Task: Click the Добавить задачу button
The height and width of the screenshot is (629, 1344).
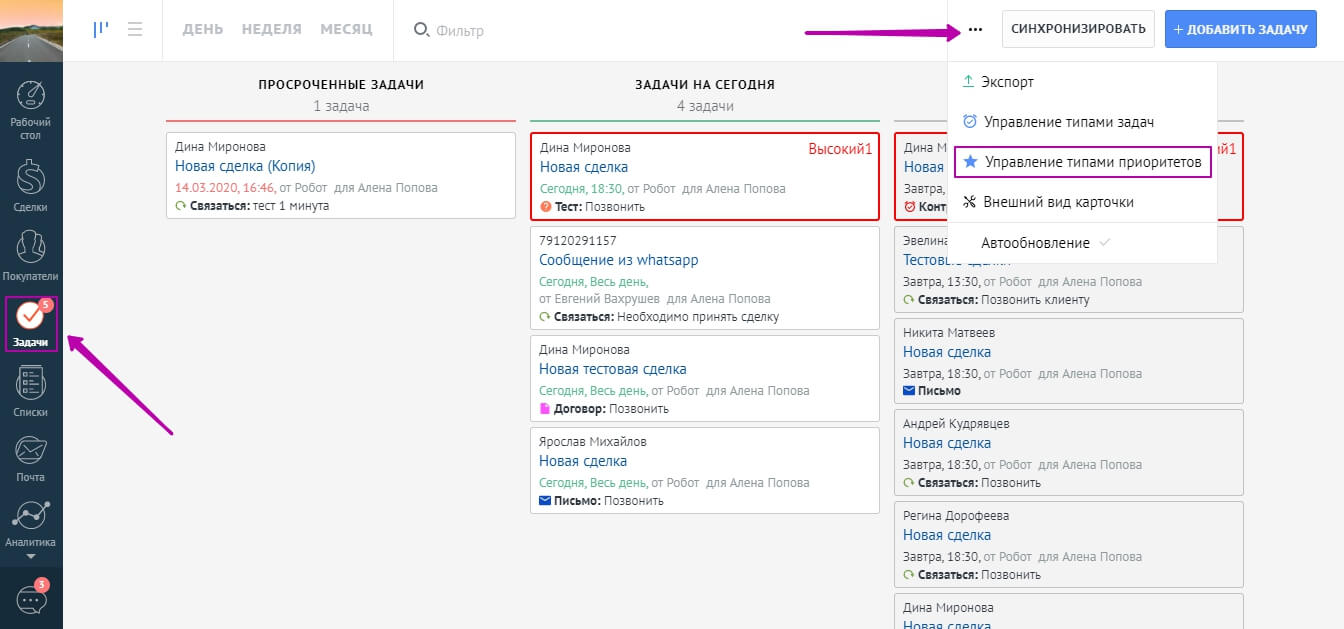Action: pos(1240,29)
